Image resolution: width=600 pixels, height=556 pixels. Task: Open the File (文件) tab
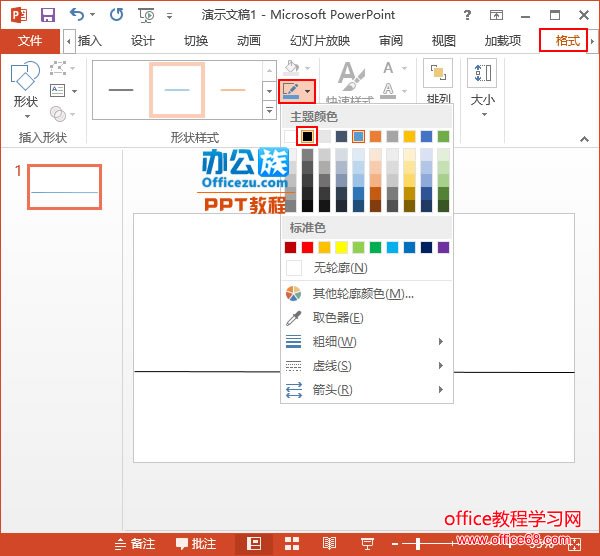click(x=30, y=41)
